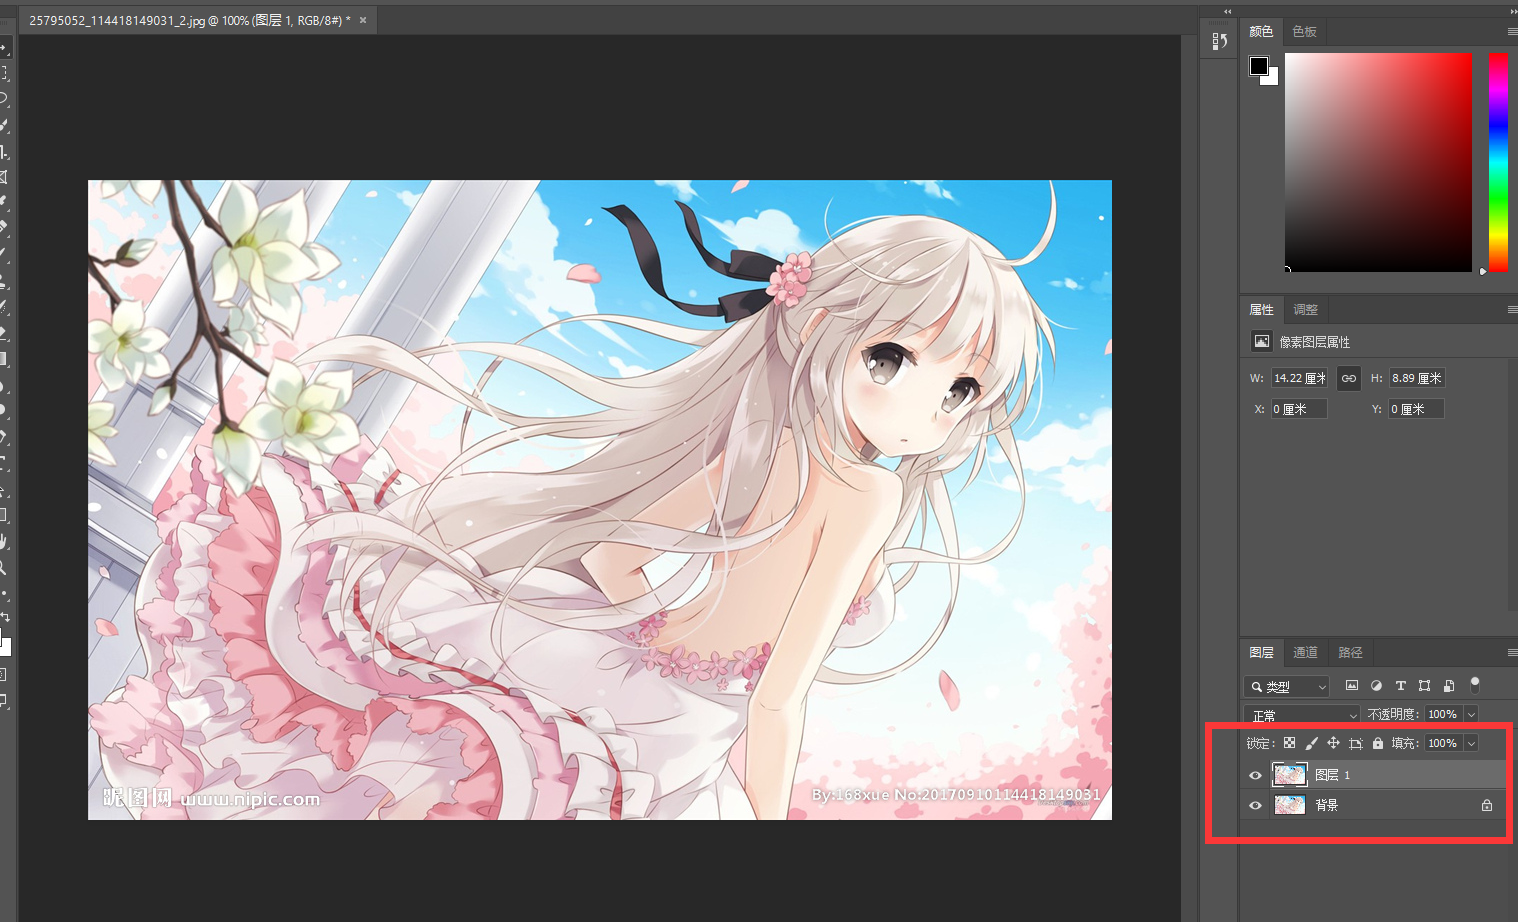Screen dimensions: 1518x922
Task: Hide the 背景 layer with the eye icon
Action: 1255,805
